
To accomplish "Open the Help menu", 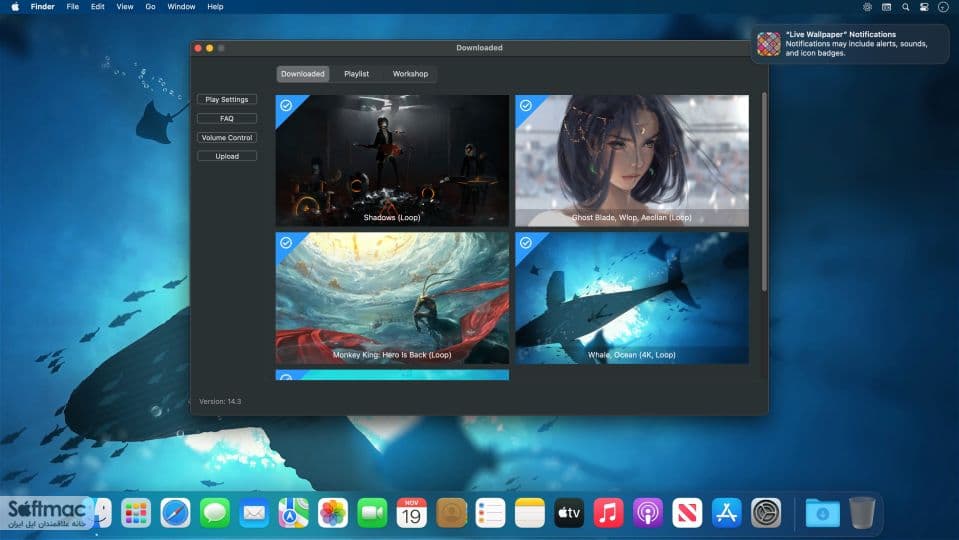I will coord(215,7).
